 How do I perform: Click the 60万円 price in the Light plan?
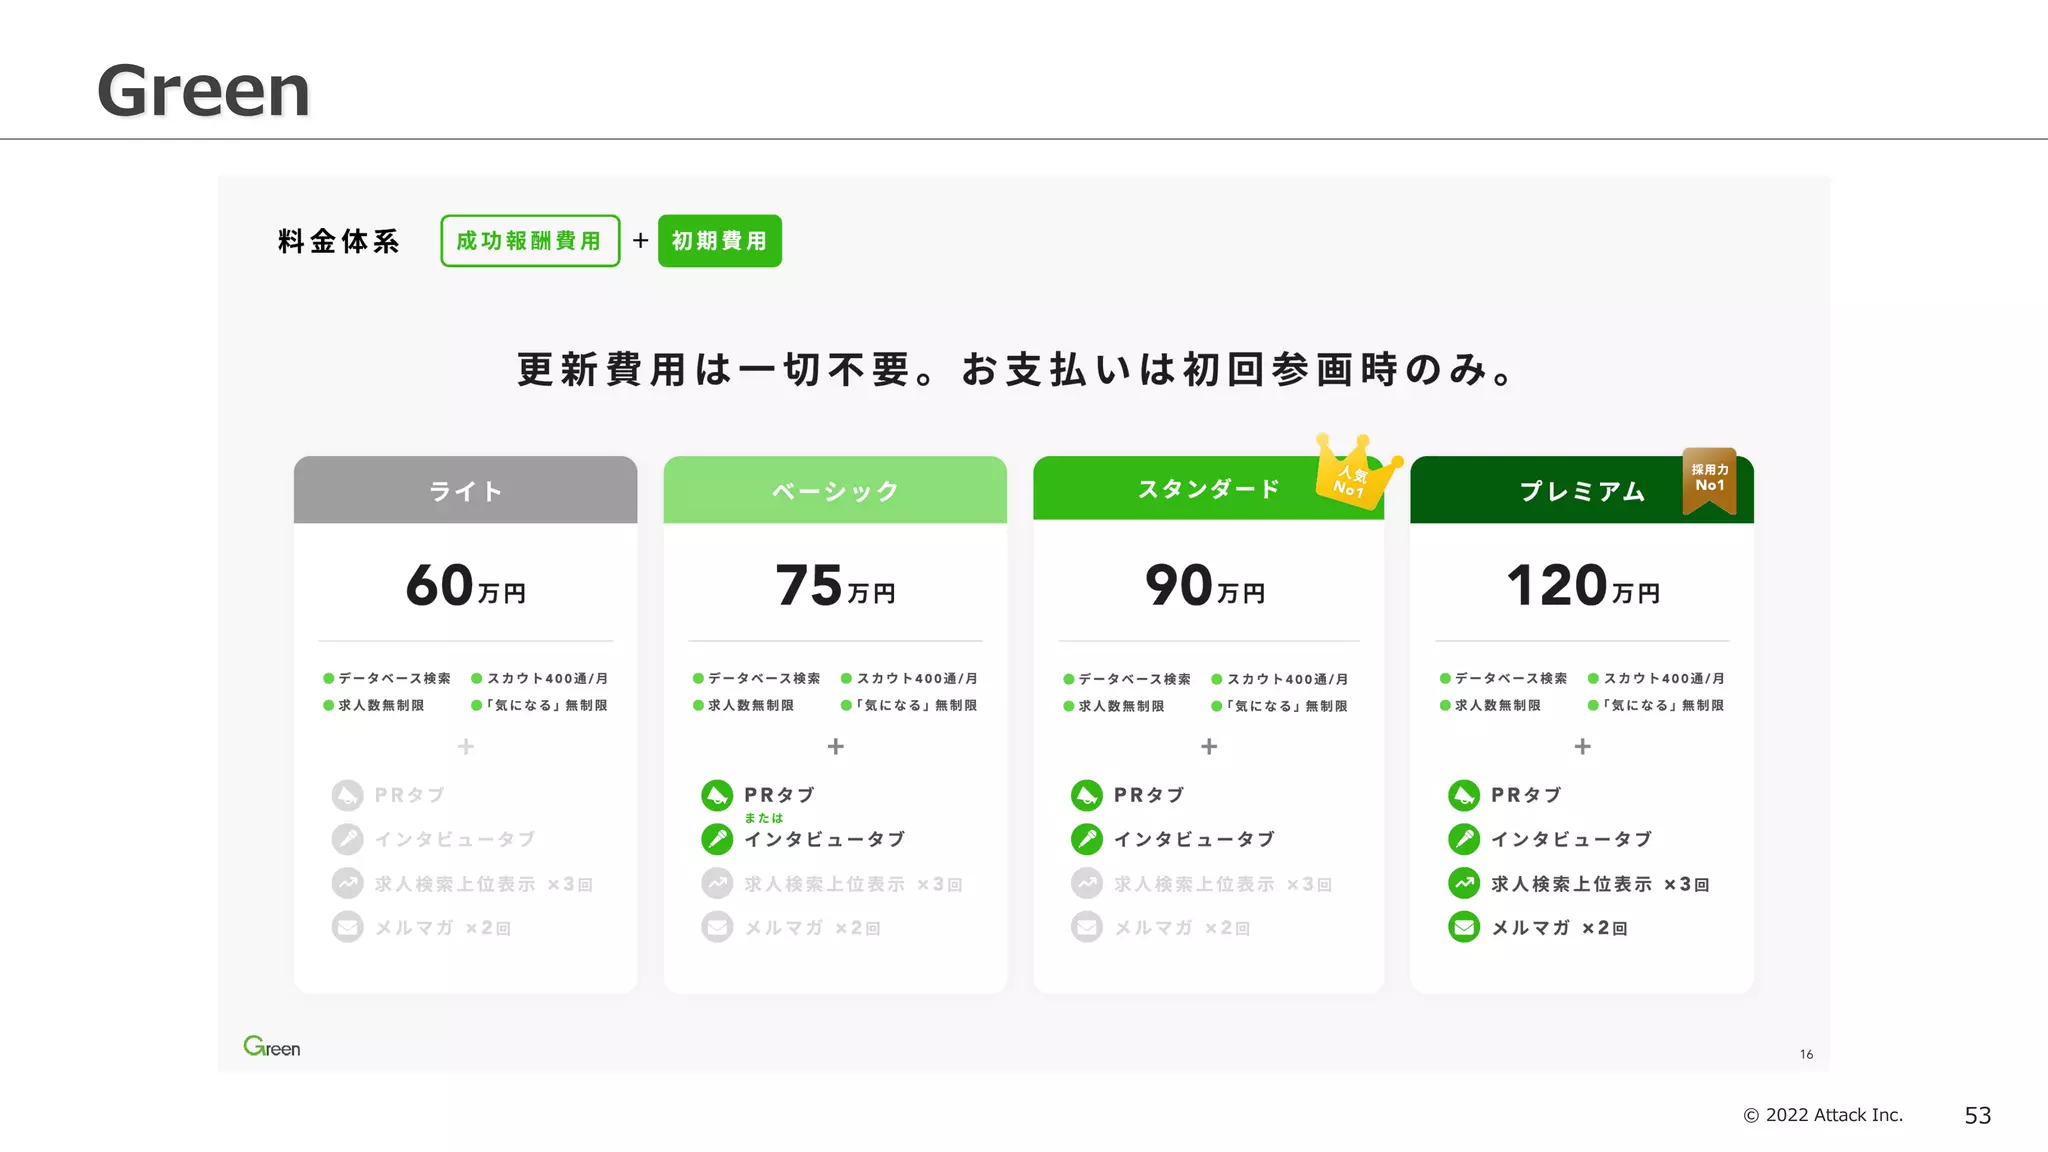(465, 586)
